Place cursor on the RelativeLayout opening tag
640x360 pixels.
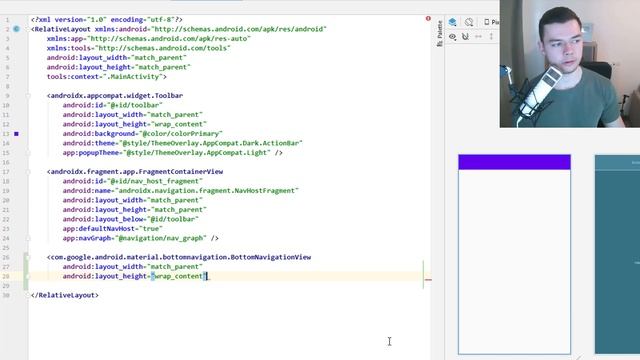(x=61, y=29)
